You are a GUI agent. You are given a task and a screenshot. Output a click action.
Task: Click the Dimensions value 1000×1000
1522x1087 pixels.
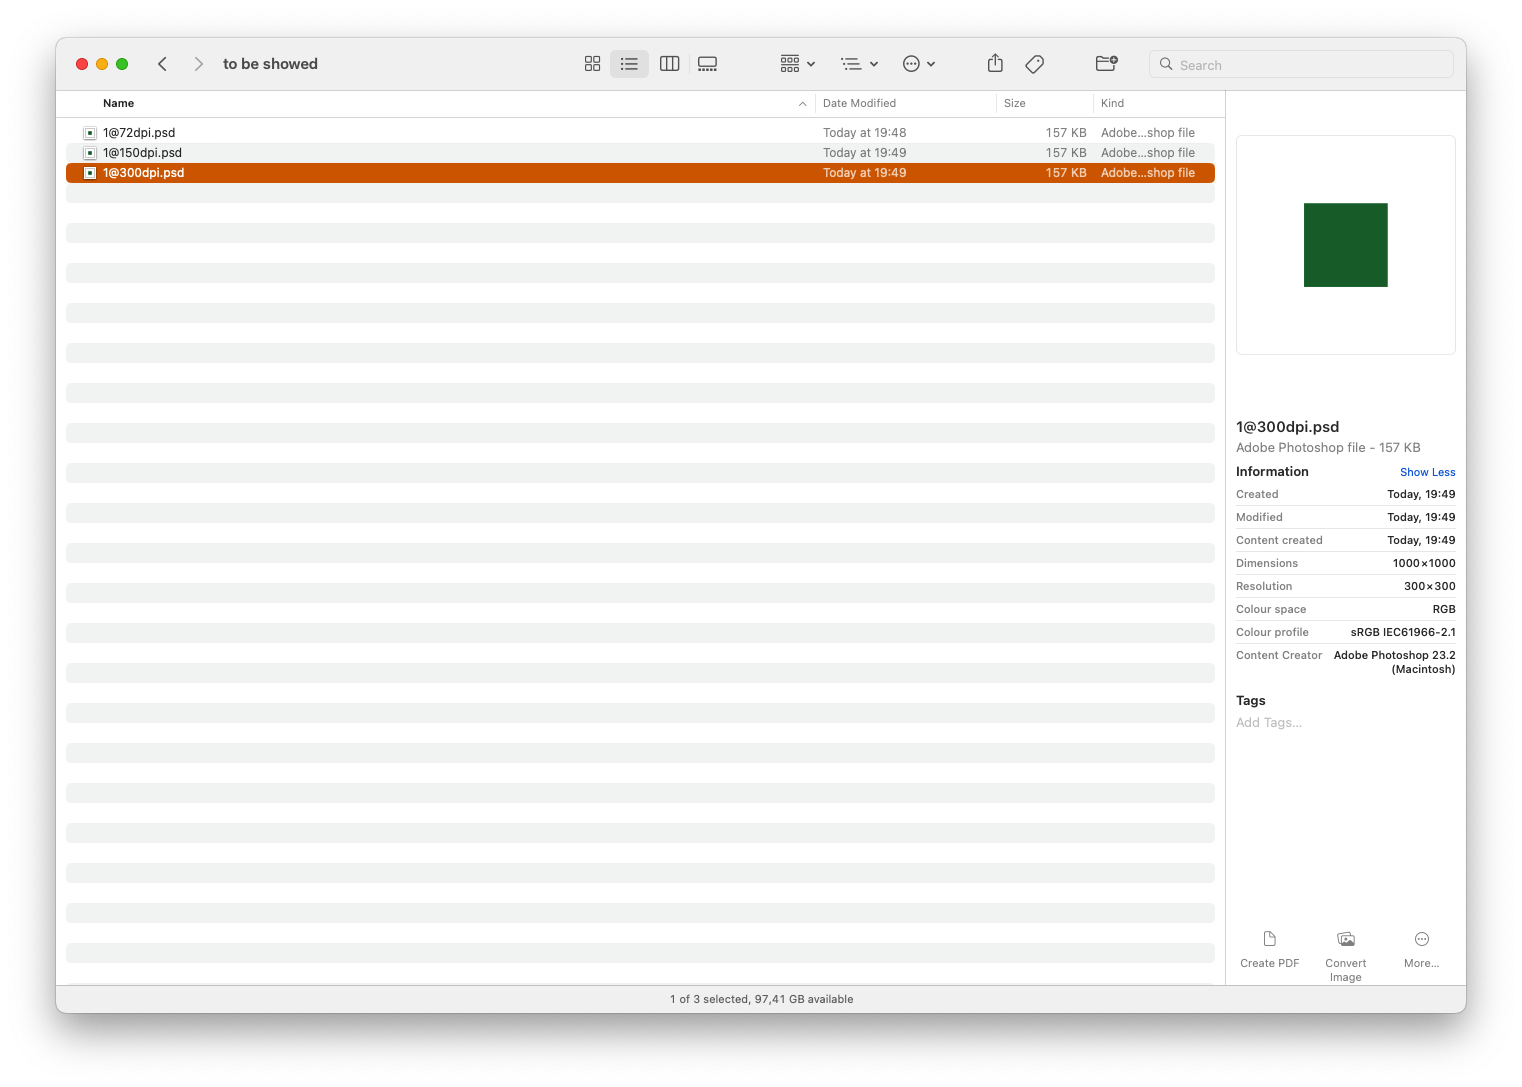(x=1424, y=564)
